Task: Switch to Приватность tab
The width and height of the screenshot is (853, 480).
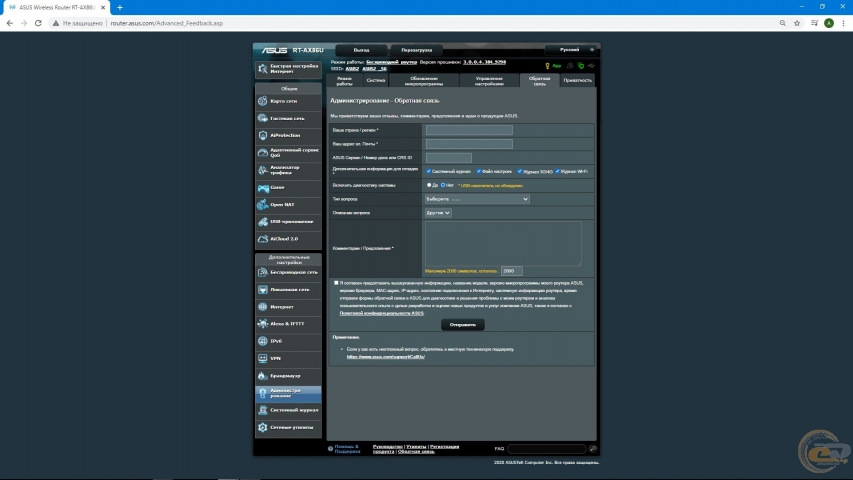Action: 577,81
